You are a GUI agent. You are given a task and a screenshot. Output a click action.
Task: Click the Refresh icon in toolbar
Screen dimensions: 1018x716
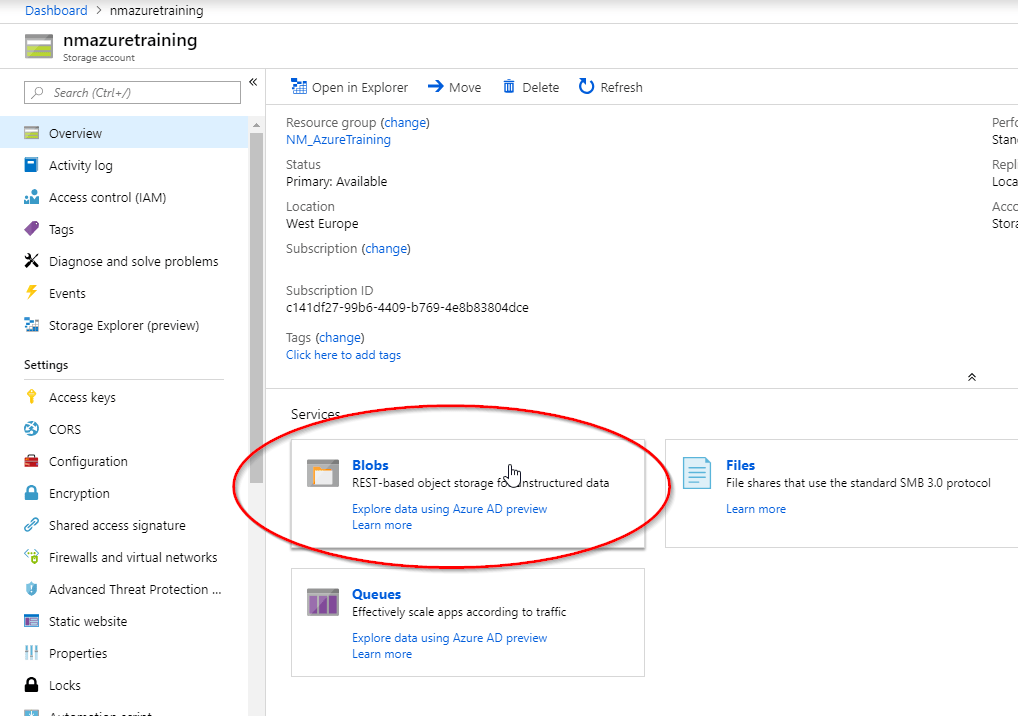tap(587, 87)
